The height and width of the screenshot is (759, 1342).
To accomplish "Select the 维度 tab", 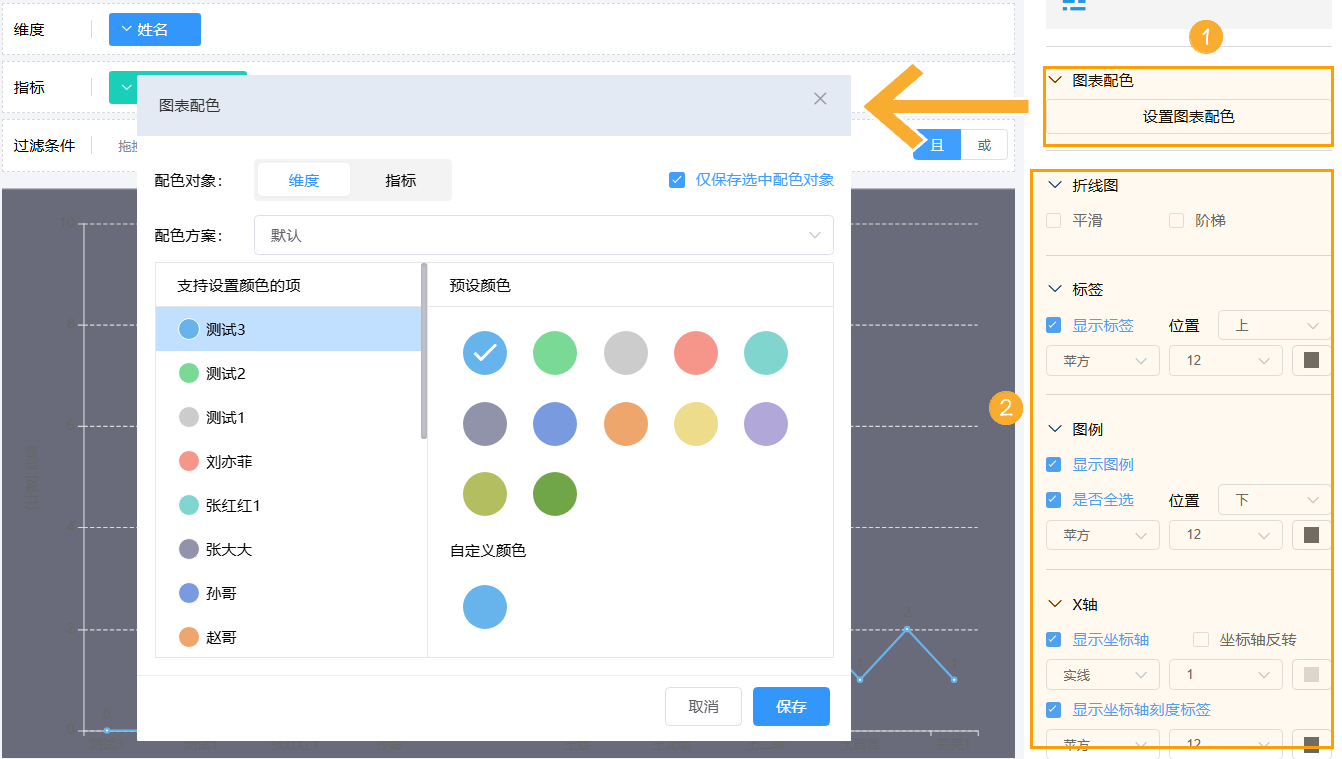I will click(x=304, y=180).
